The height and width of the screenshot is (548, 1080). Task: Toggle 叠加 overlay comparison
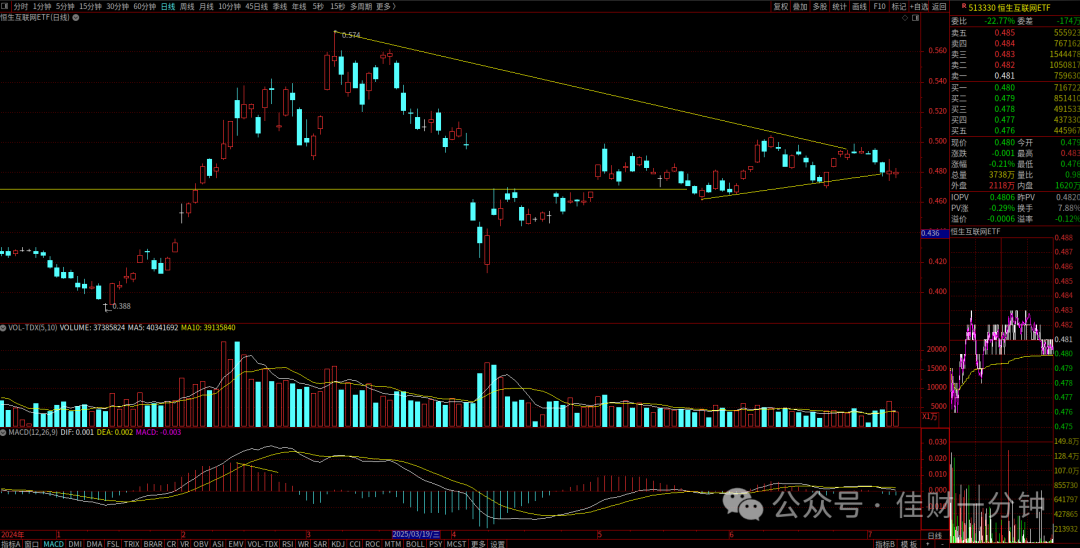pyautogui.click(x=800, y=6)
